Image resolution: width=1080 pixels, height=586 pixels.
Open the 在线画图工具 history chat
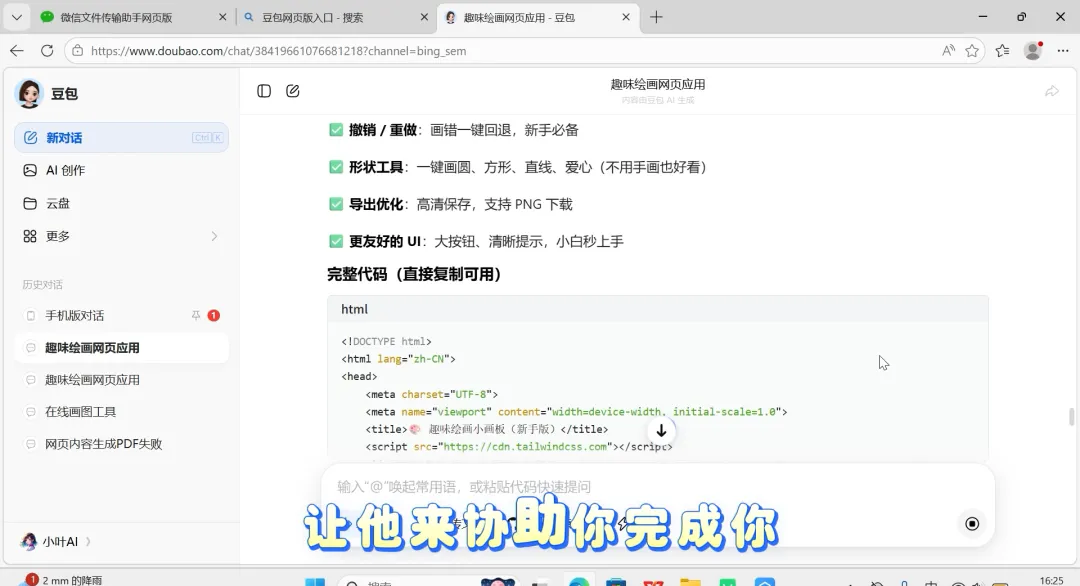[121, 412]
